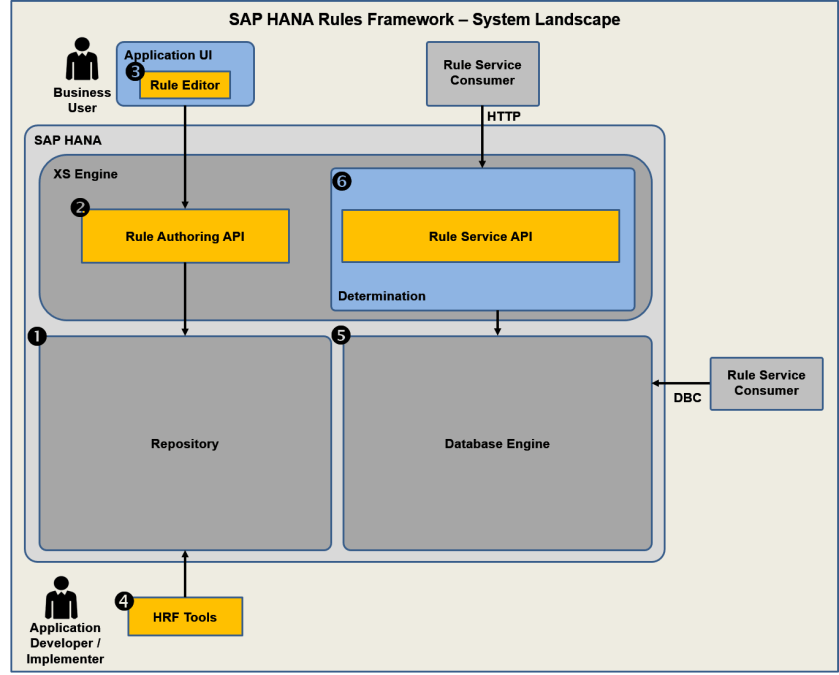Click the Application Developer person icon
839x675 pixels.
click(x=62, y=597)
